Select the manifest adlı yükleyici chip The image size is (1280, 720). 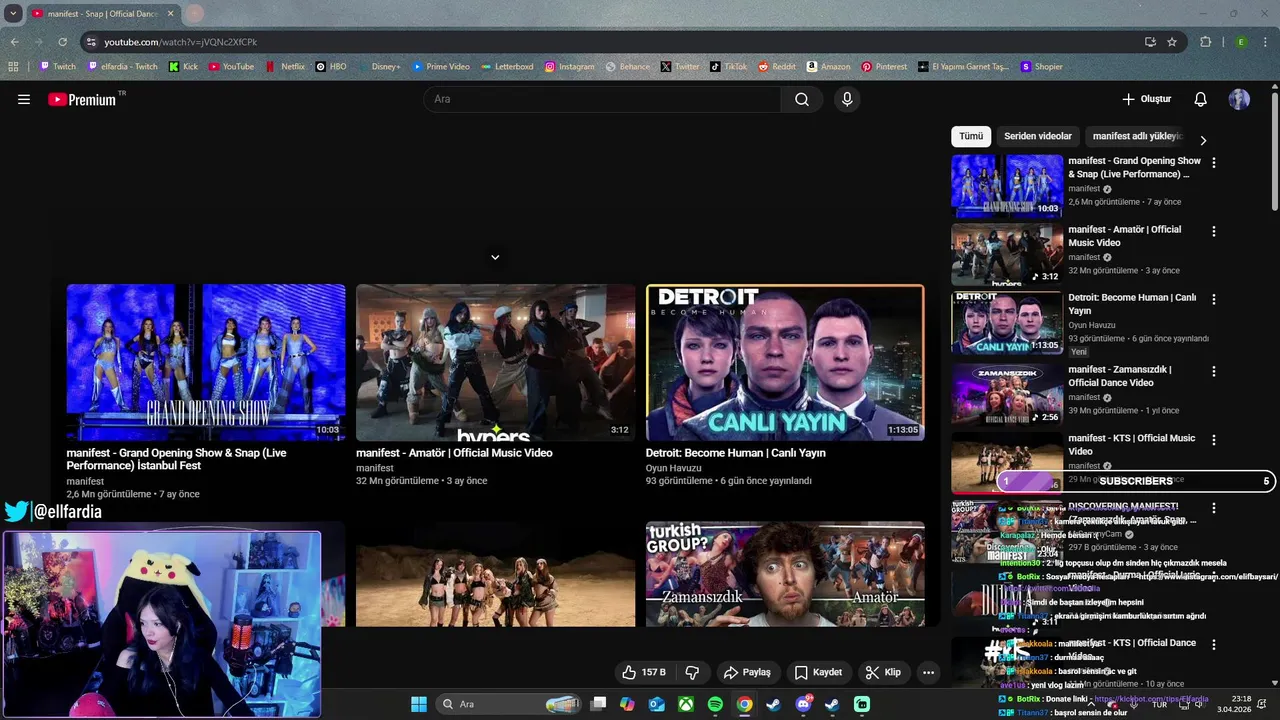1137,136
